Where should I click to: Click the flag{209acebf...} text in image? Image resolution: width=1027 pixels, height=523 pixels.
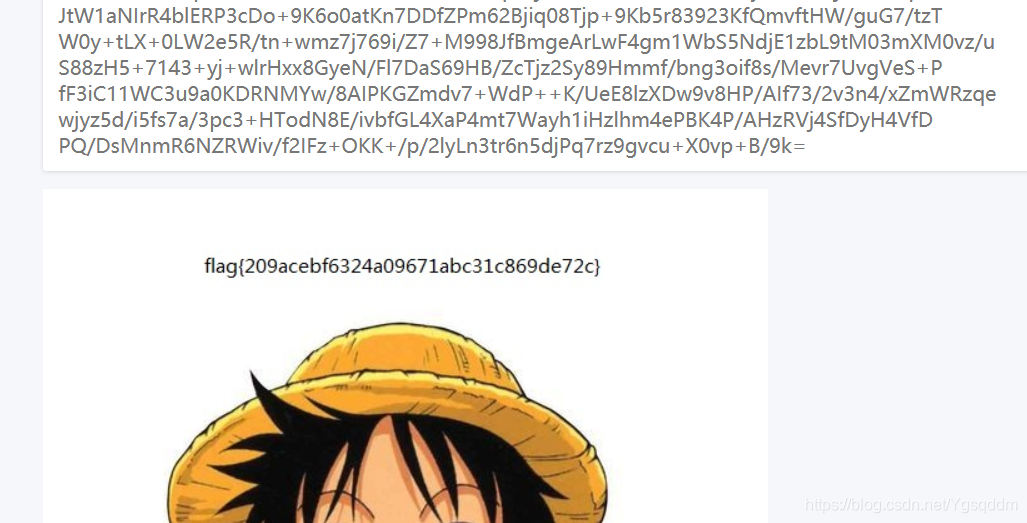click(x=402, y=266)
